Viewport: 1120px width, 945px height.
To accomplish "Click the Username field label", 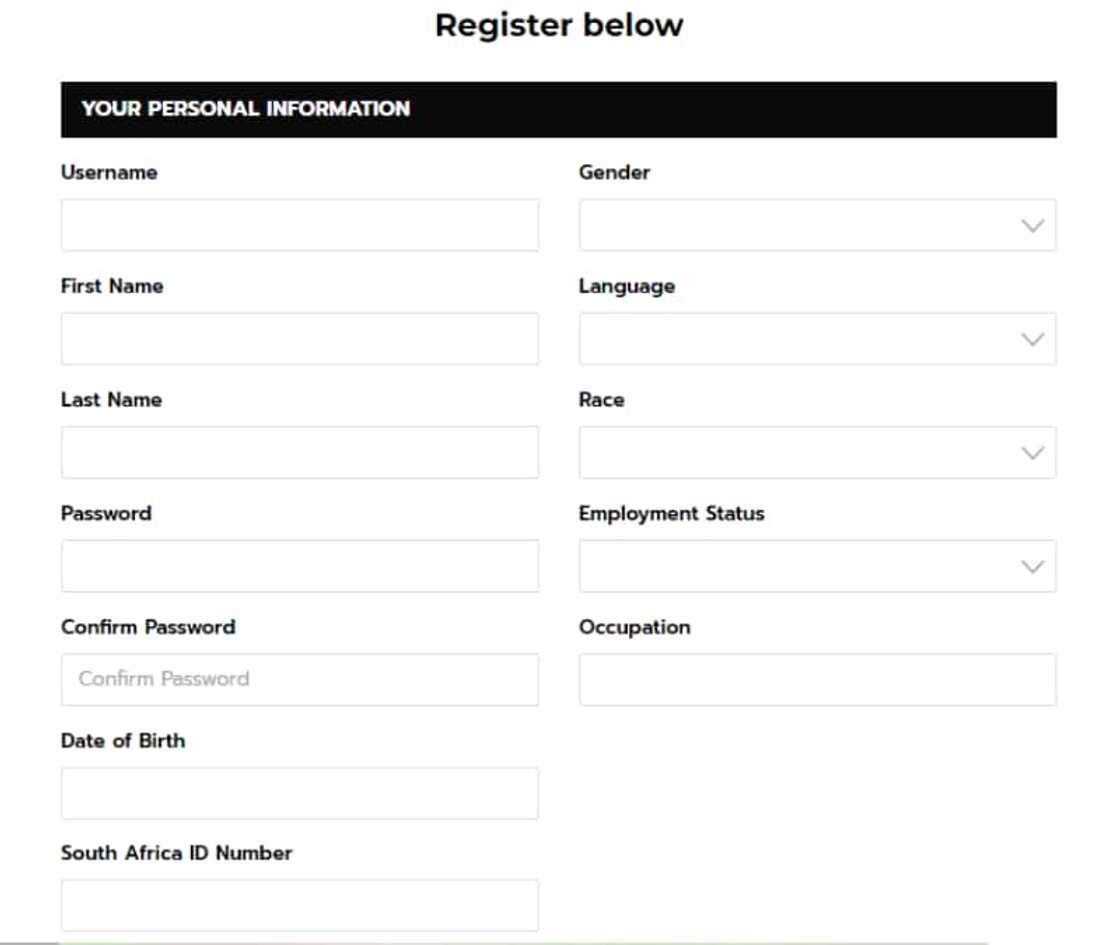I will [107, 172].
